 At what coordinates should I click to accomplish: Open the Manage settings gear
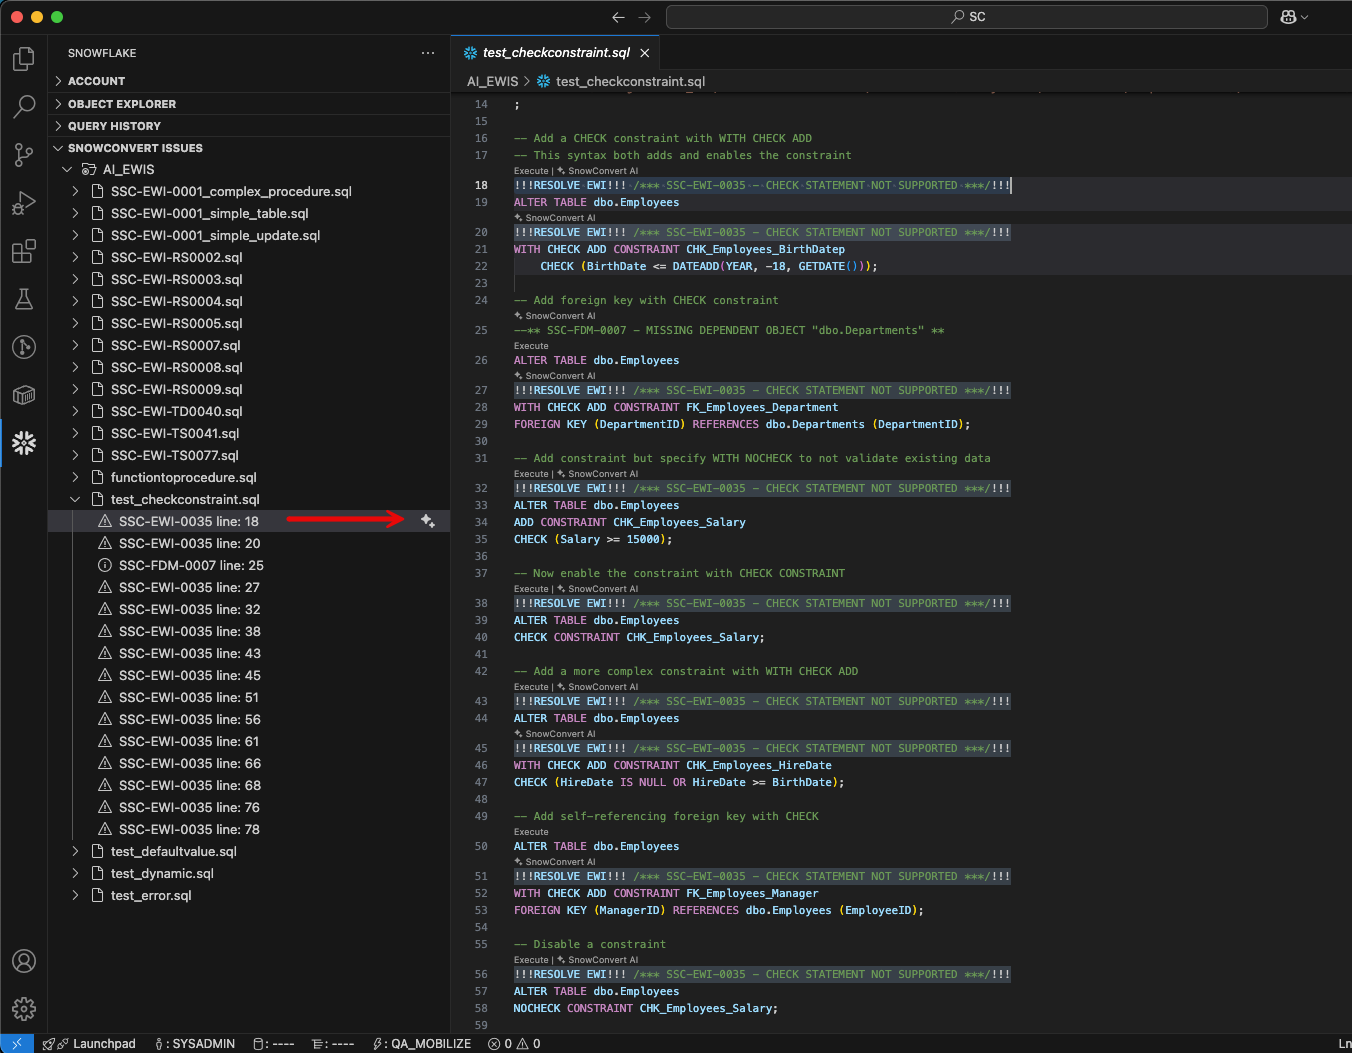pyautogui.click(x=24, y=1008)
